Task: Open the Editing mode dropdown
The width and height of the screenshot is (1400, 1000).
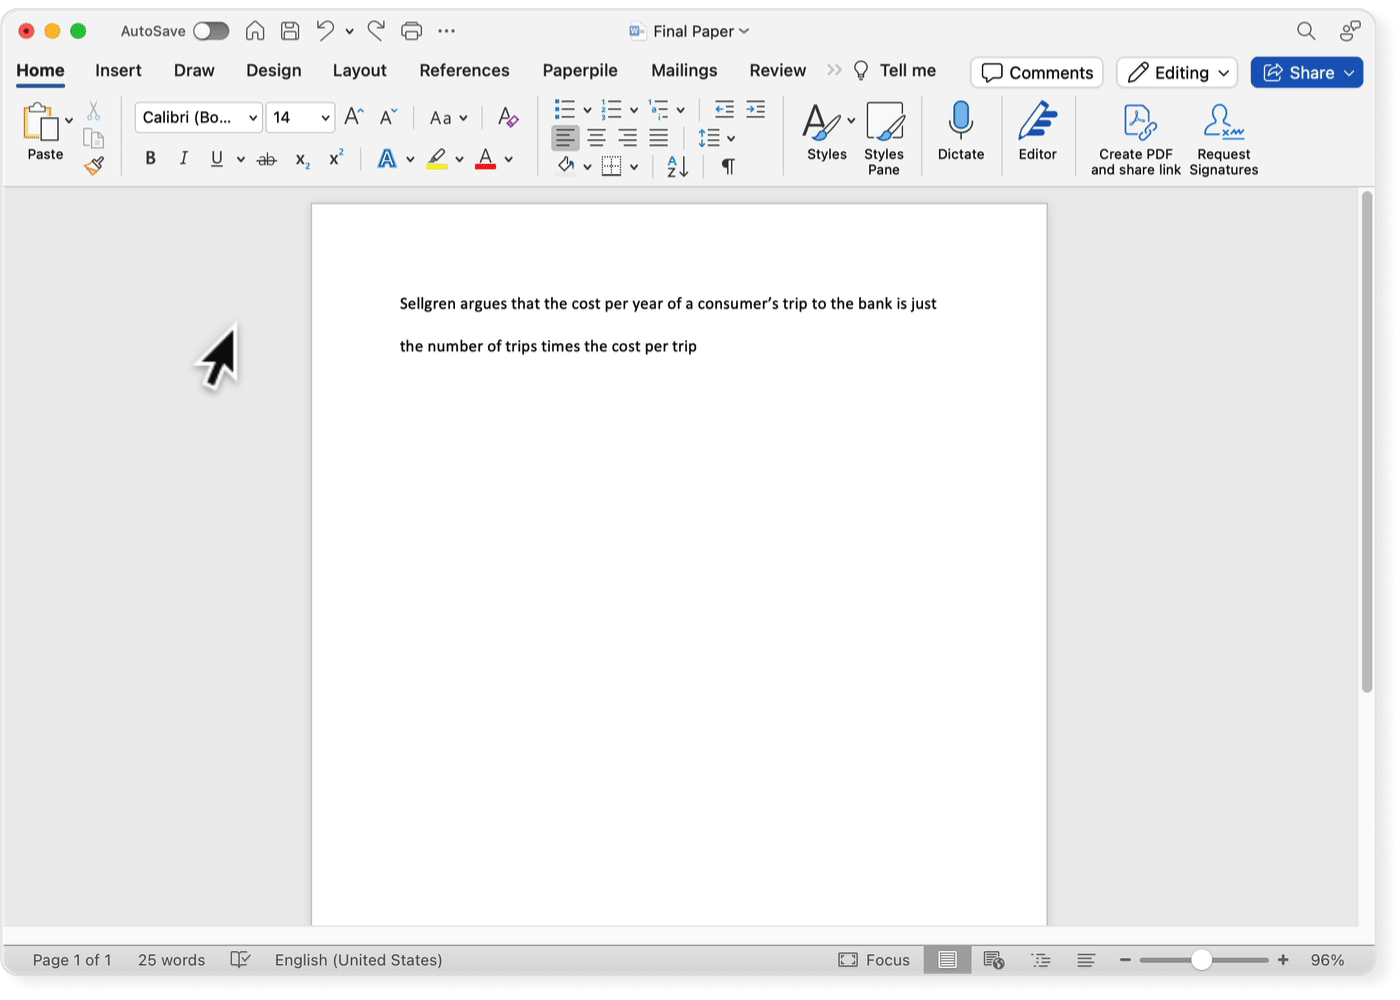Action: (1177, 73)
